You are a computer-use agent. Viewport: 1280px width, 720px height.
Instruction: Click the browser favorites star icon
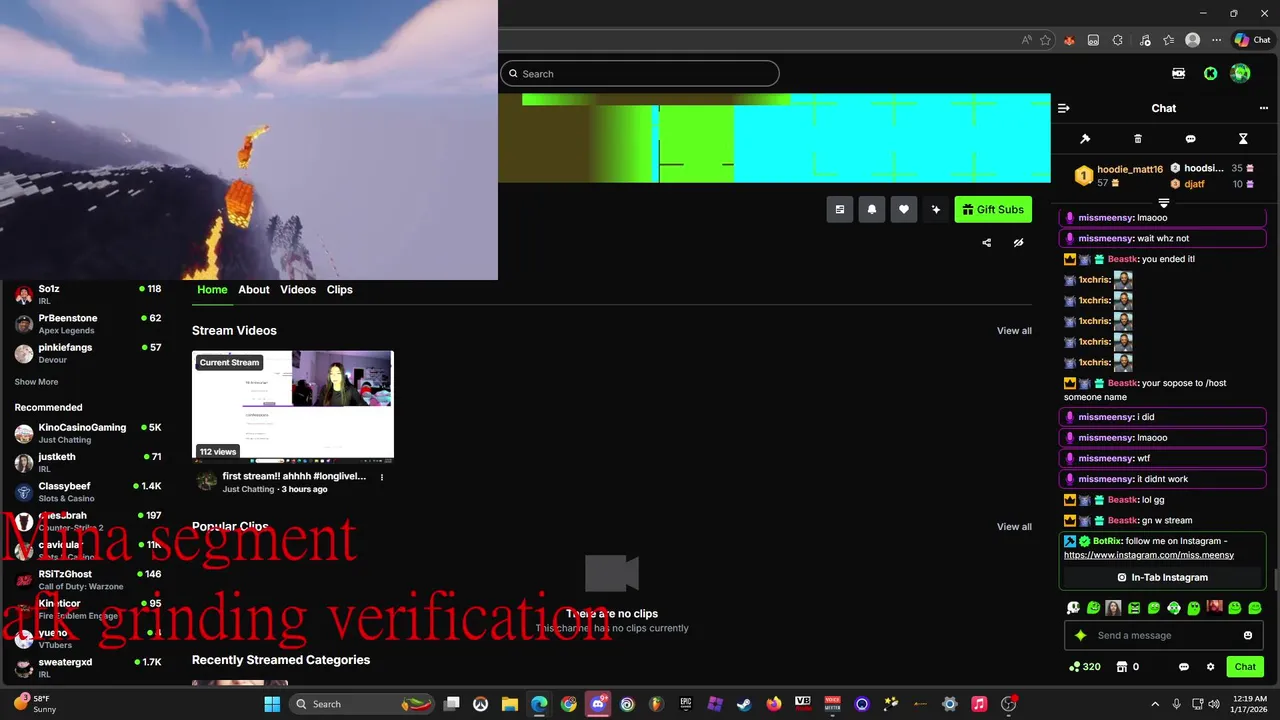tap(1046, 40)
